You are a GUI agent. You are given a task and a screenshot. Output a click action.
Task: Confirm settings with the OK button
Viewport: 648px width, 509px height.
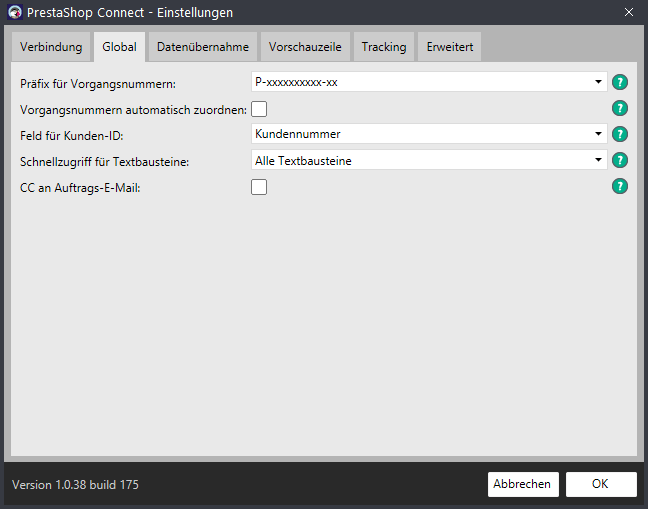click(x=601, y=484)
